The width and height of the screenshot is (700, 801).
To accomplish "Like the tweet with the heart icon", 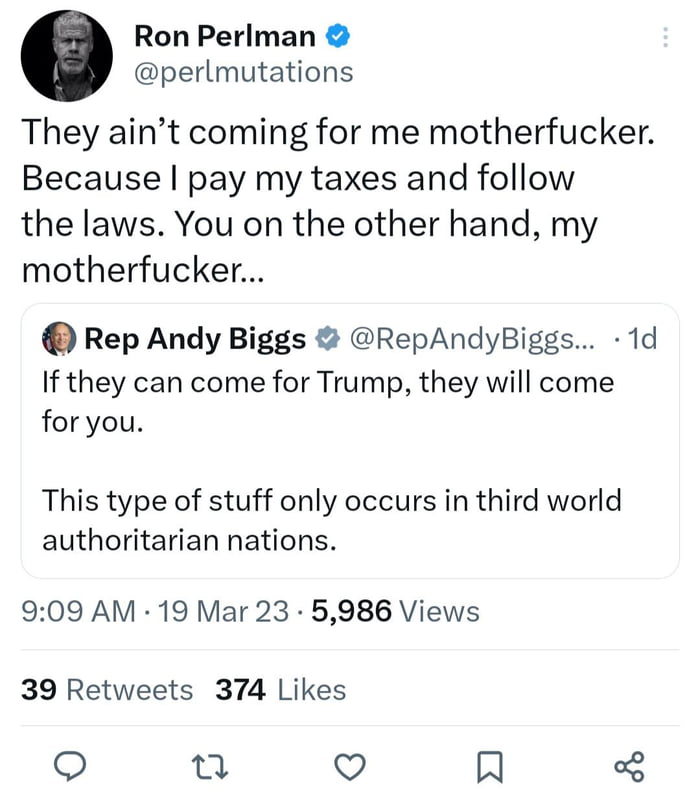I will [x=347, y=766].
